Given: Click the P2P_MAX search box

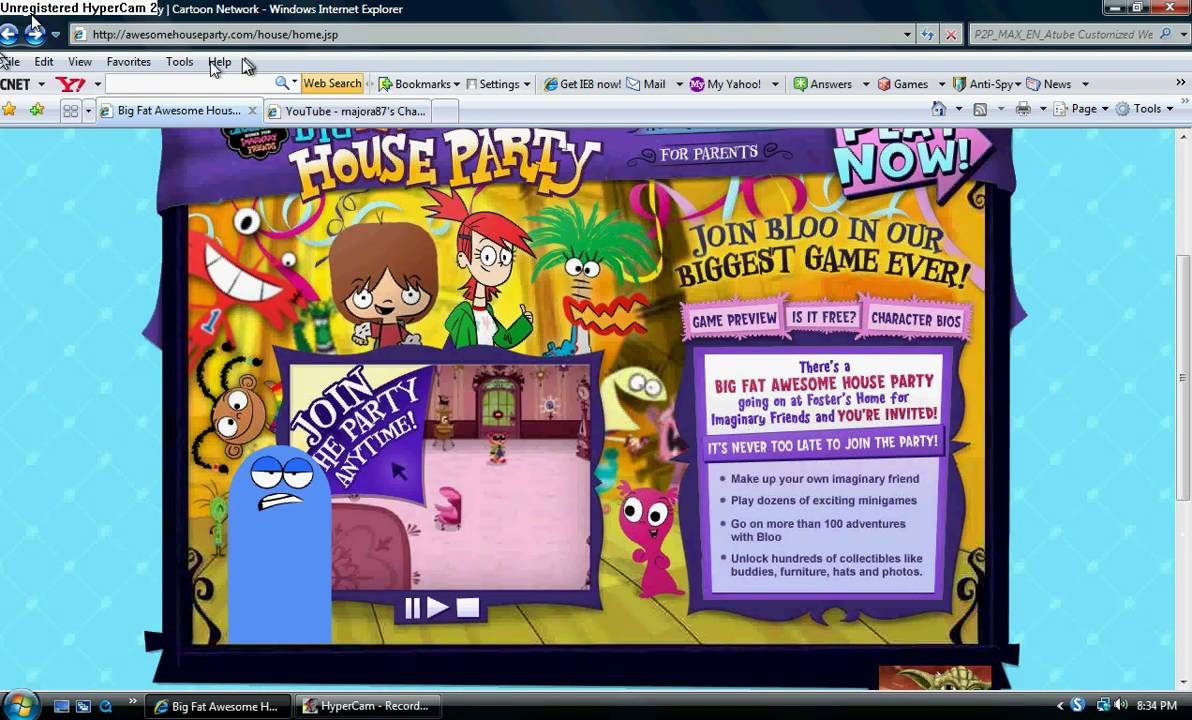Looking at the screenshot, I should [1064, 34].
